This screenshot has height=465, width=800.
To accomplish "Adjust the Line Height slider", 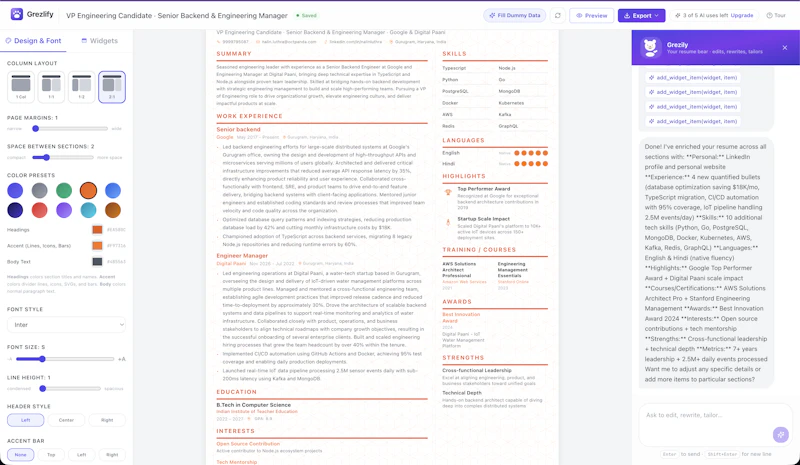I will pos(68,388).
